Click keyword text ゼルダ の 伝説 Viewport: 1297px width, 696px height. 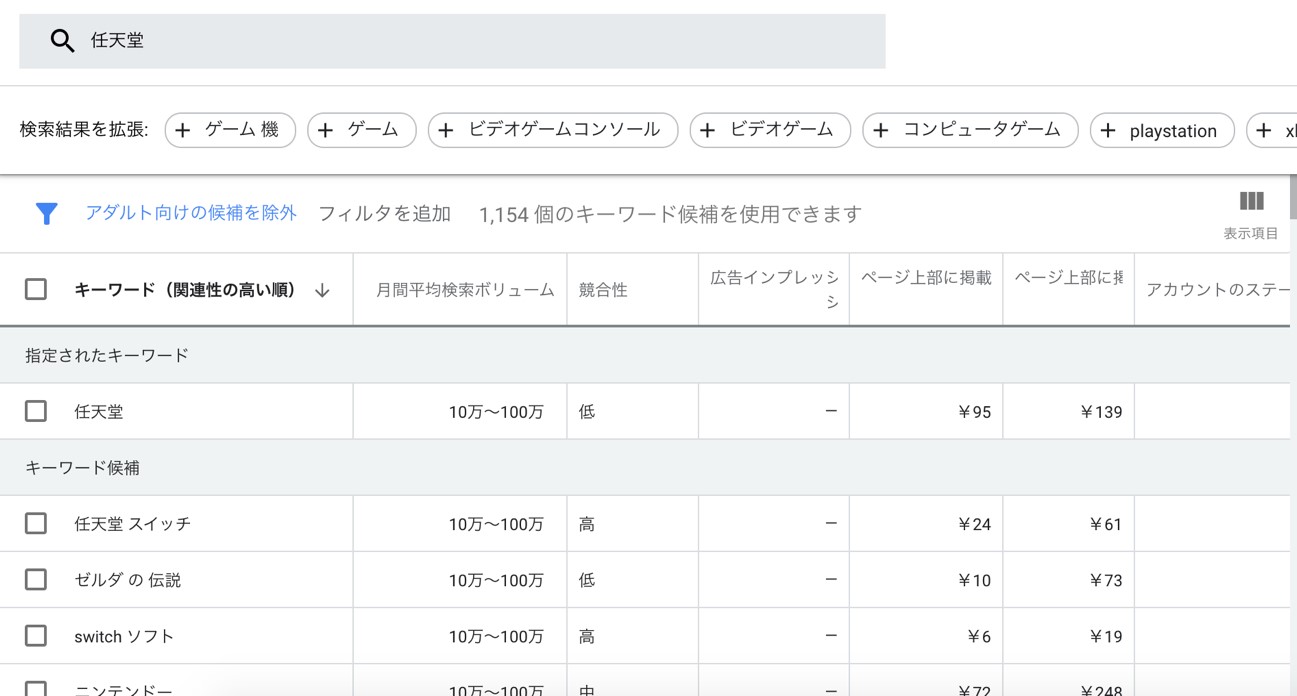(x=127, y=580)
